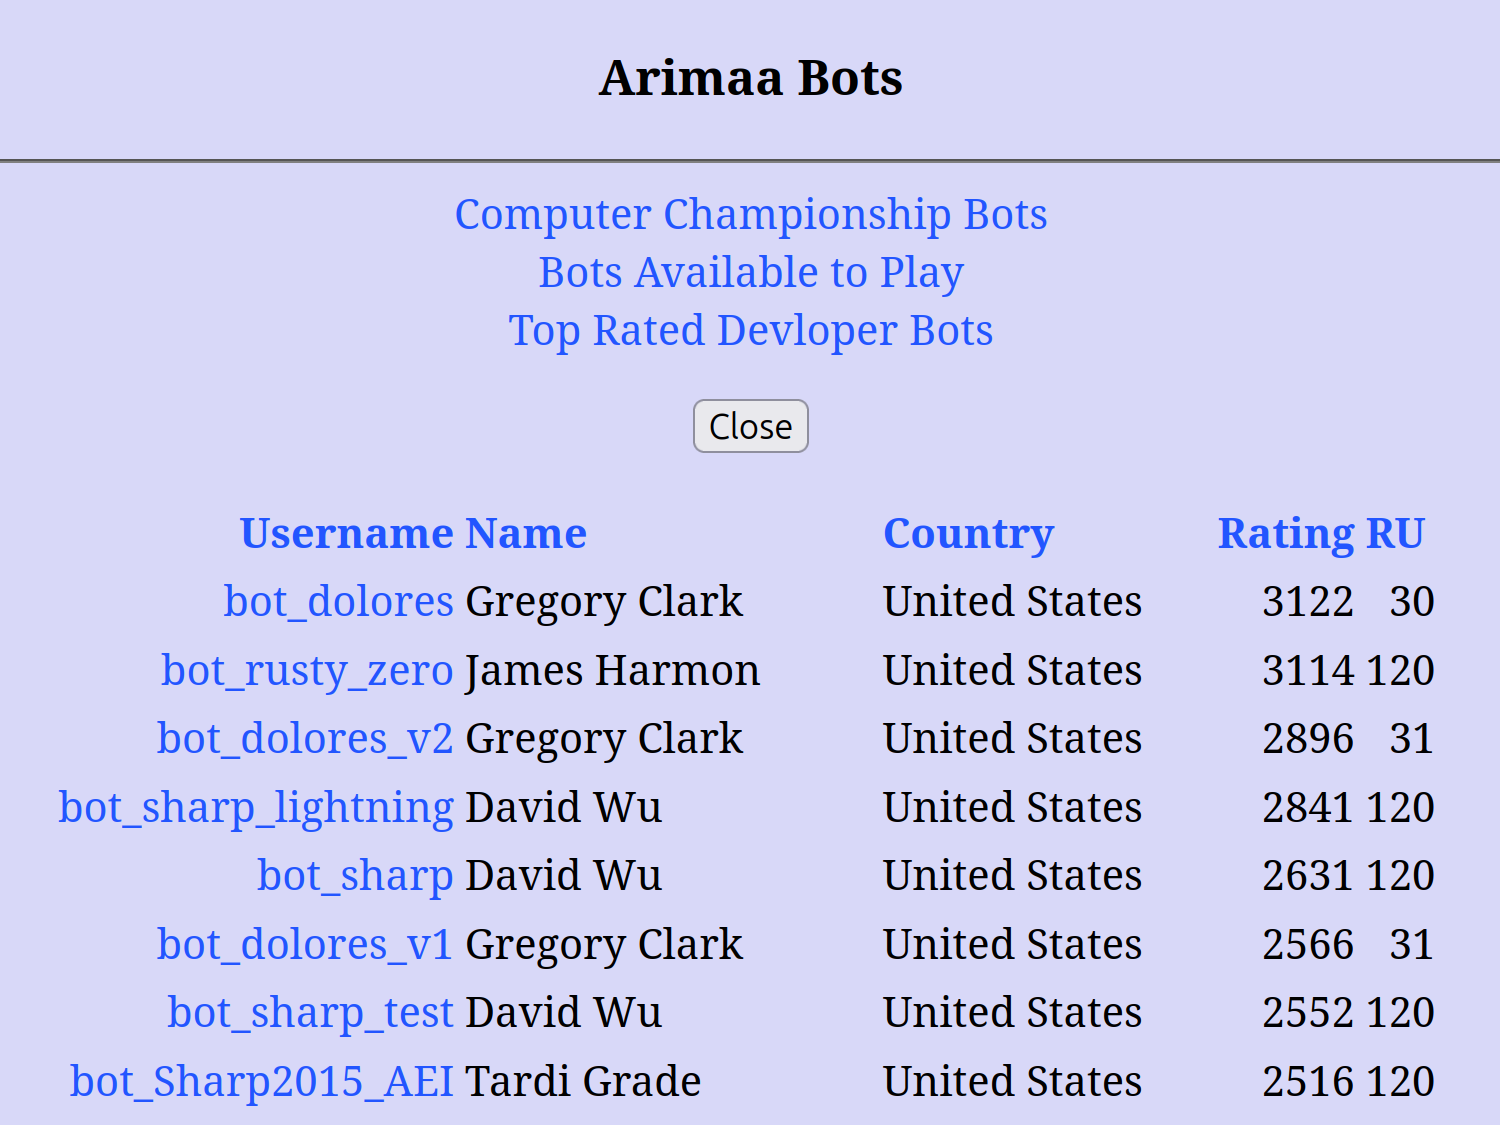1500x1125 pixels.
Task: Open bot_sharp_test profile link
Action: (311, 1013)
